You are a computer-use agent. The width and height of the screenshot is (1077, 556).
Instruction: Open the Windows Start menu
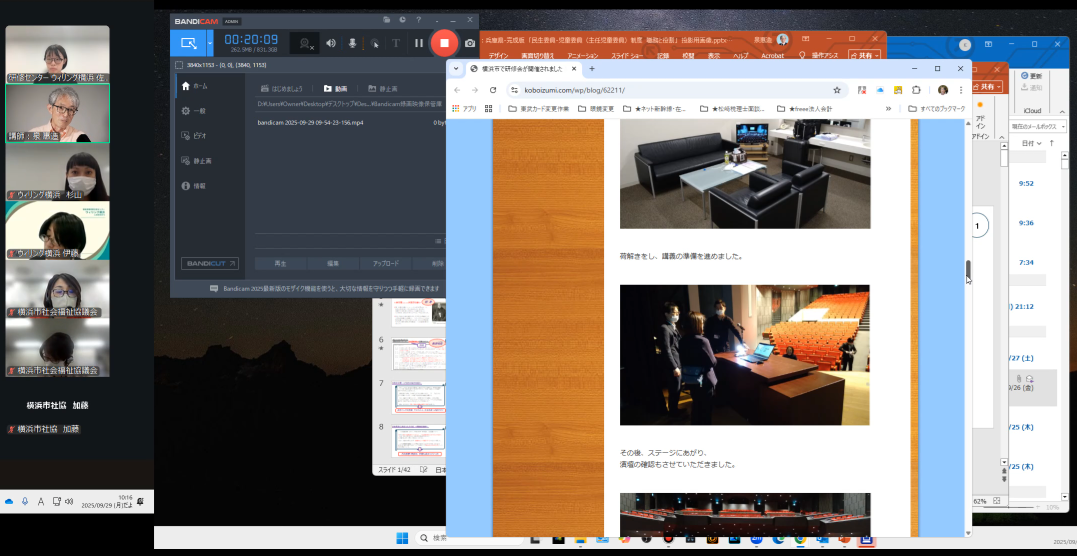(x=402, y=538)
